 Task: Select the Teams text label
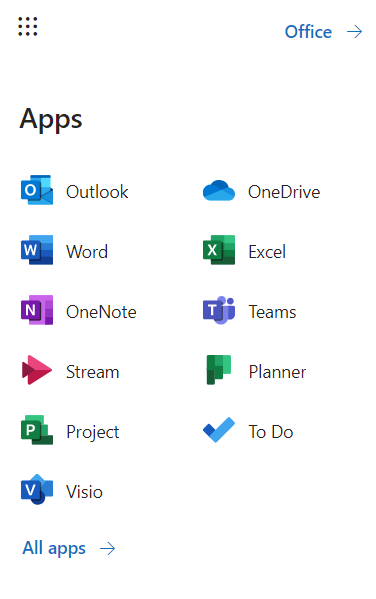tap(272, 311)
